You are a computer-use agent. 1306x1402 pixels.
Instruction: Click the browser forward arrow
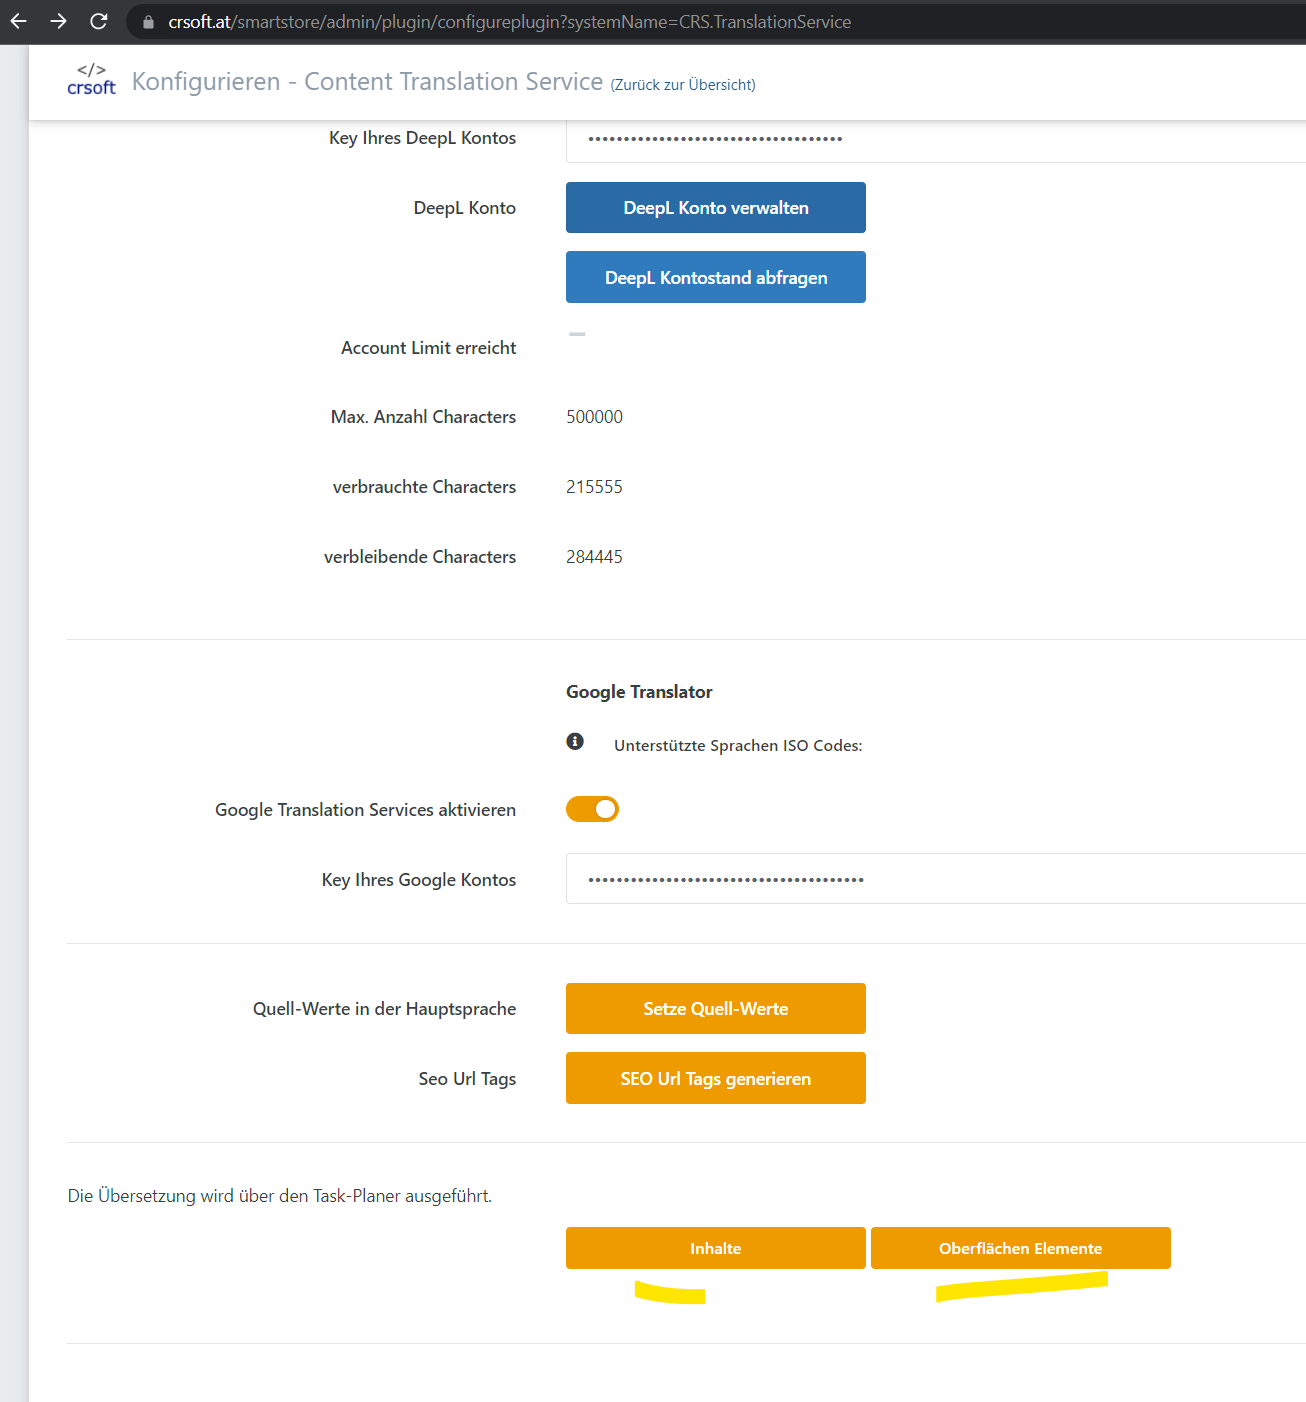(58, 21)
